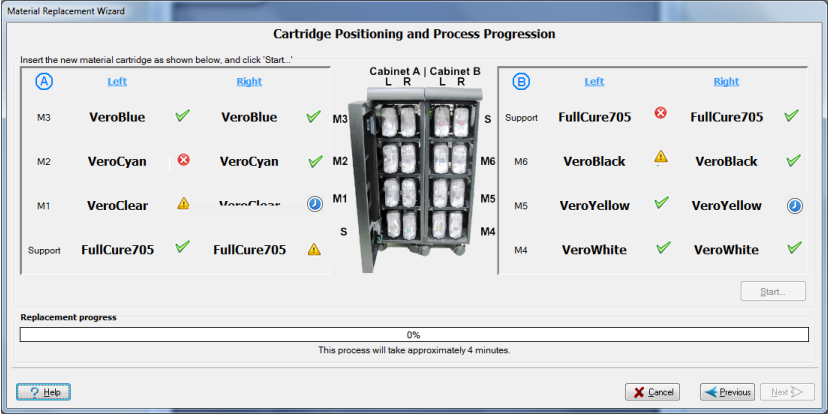Click the green check beside right VeroWhite
This screenshot has height=414, width=828.
[794, 247]
